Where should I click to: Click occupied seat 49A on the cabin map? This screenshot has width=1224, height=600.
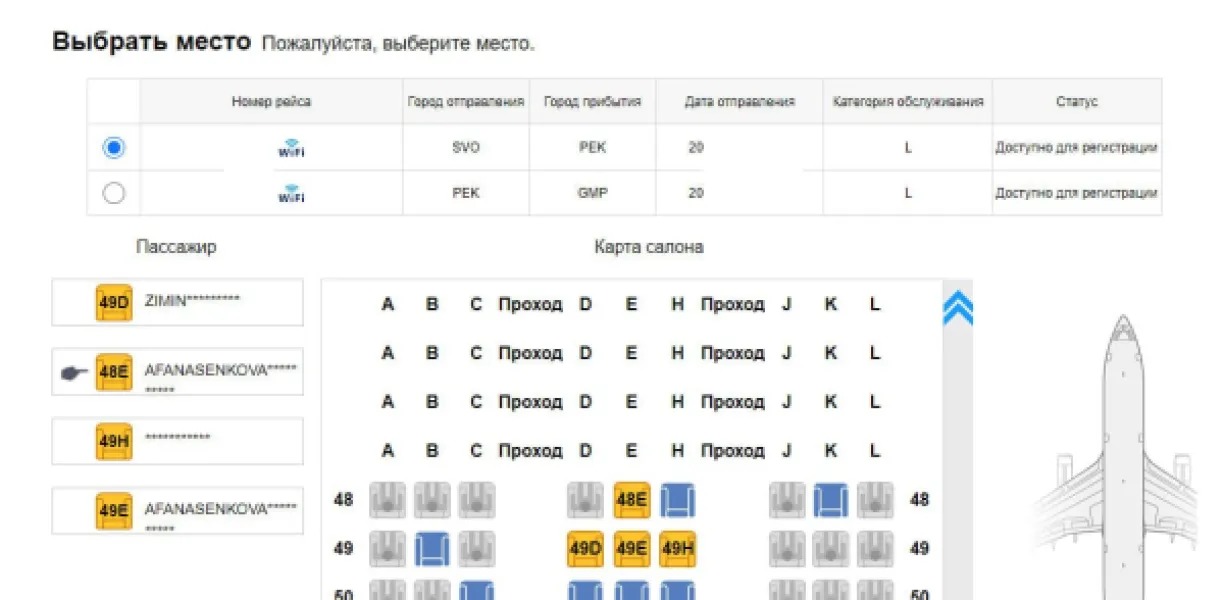387,548
